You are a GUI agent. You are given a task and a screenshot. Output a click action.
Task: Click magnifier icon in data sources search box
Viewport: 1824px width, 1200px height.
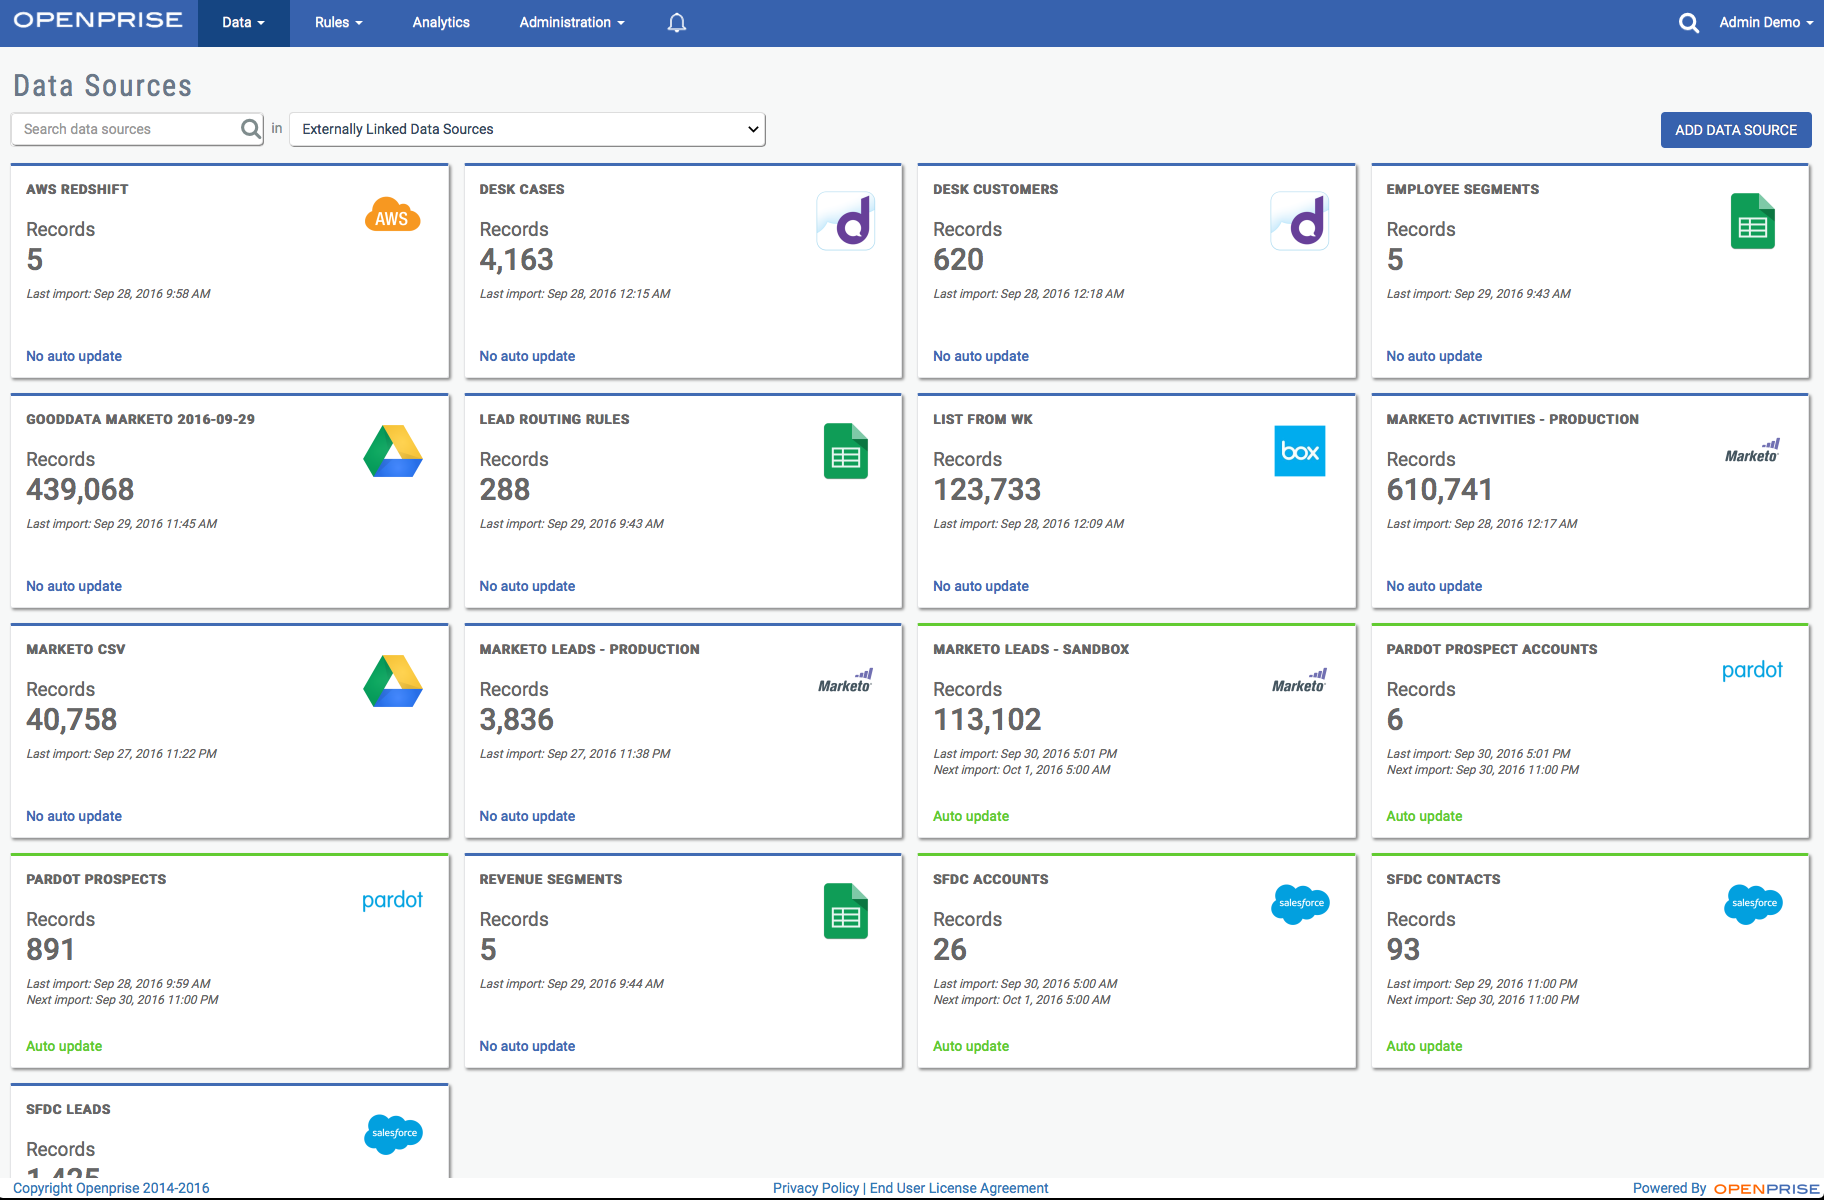point(251,129)
